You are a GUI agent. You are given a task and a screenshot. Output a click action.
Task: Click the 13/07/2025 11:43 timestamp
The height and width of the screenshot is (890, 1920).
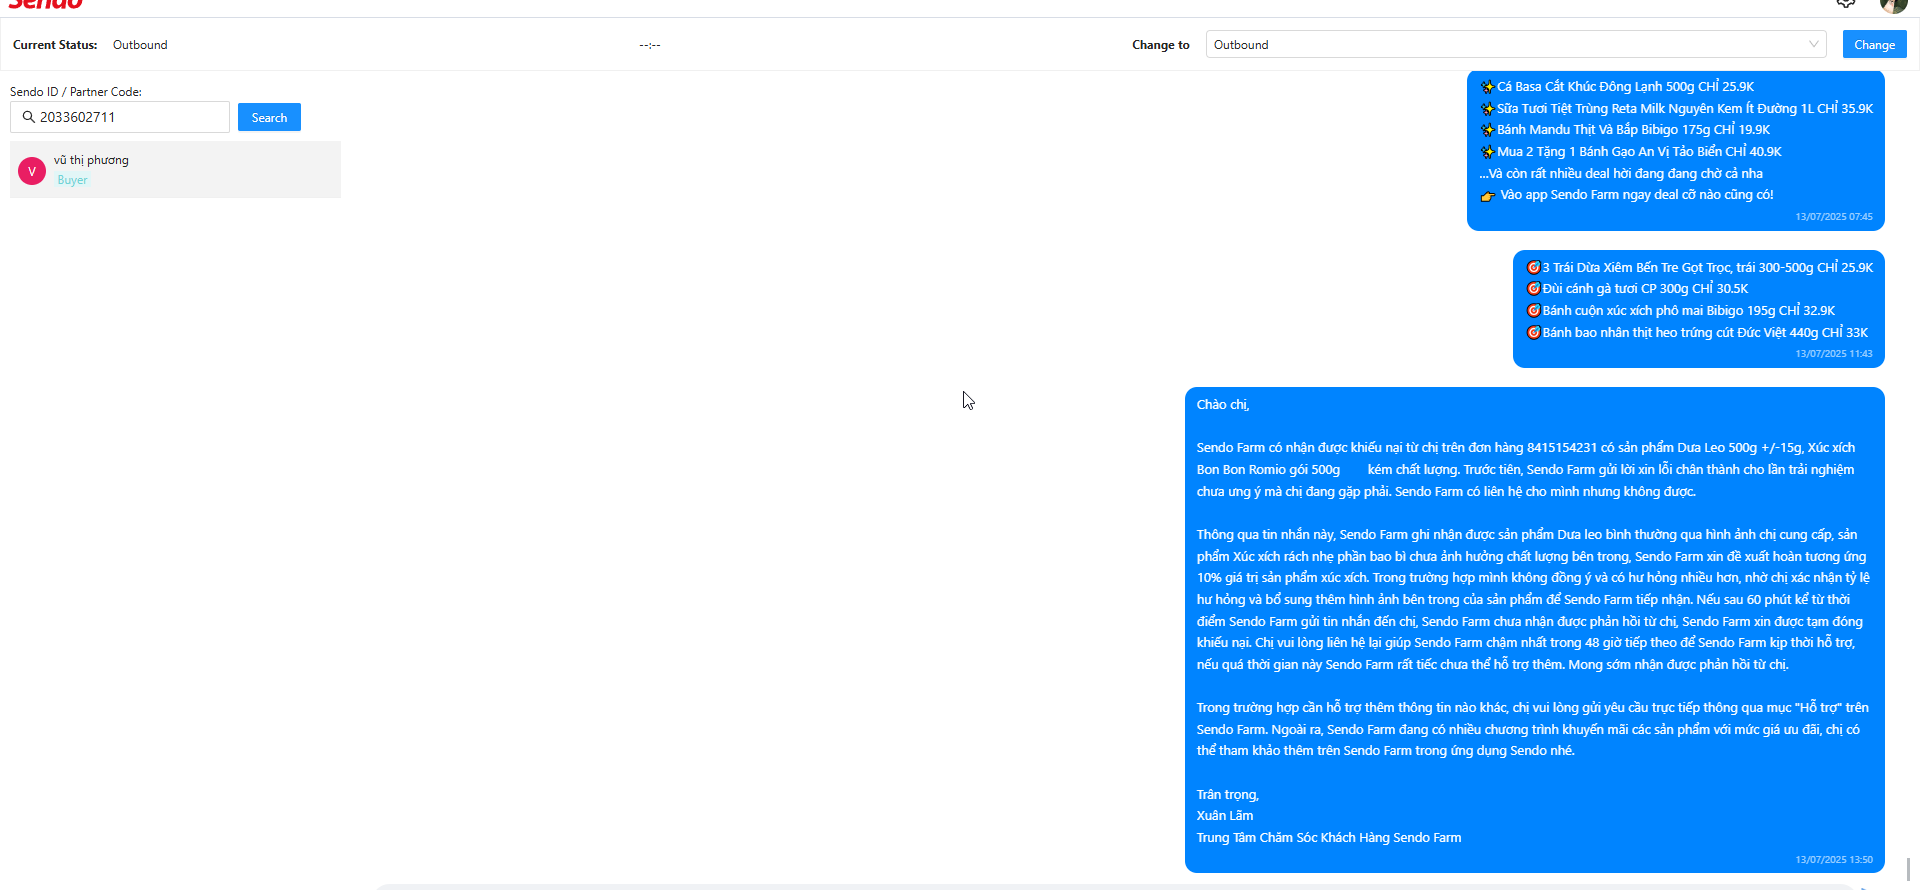coord(1834,354)
